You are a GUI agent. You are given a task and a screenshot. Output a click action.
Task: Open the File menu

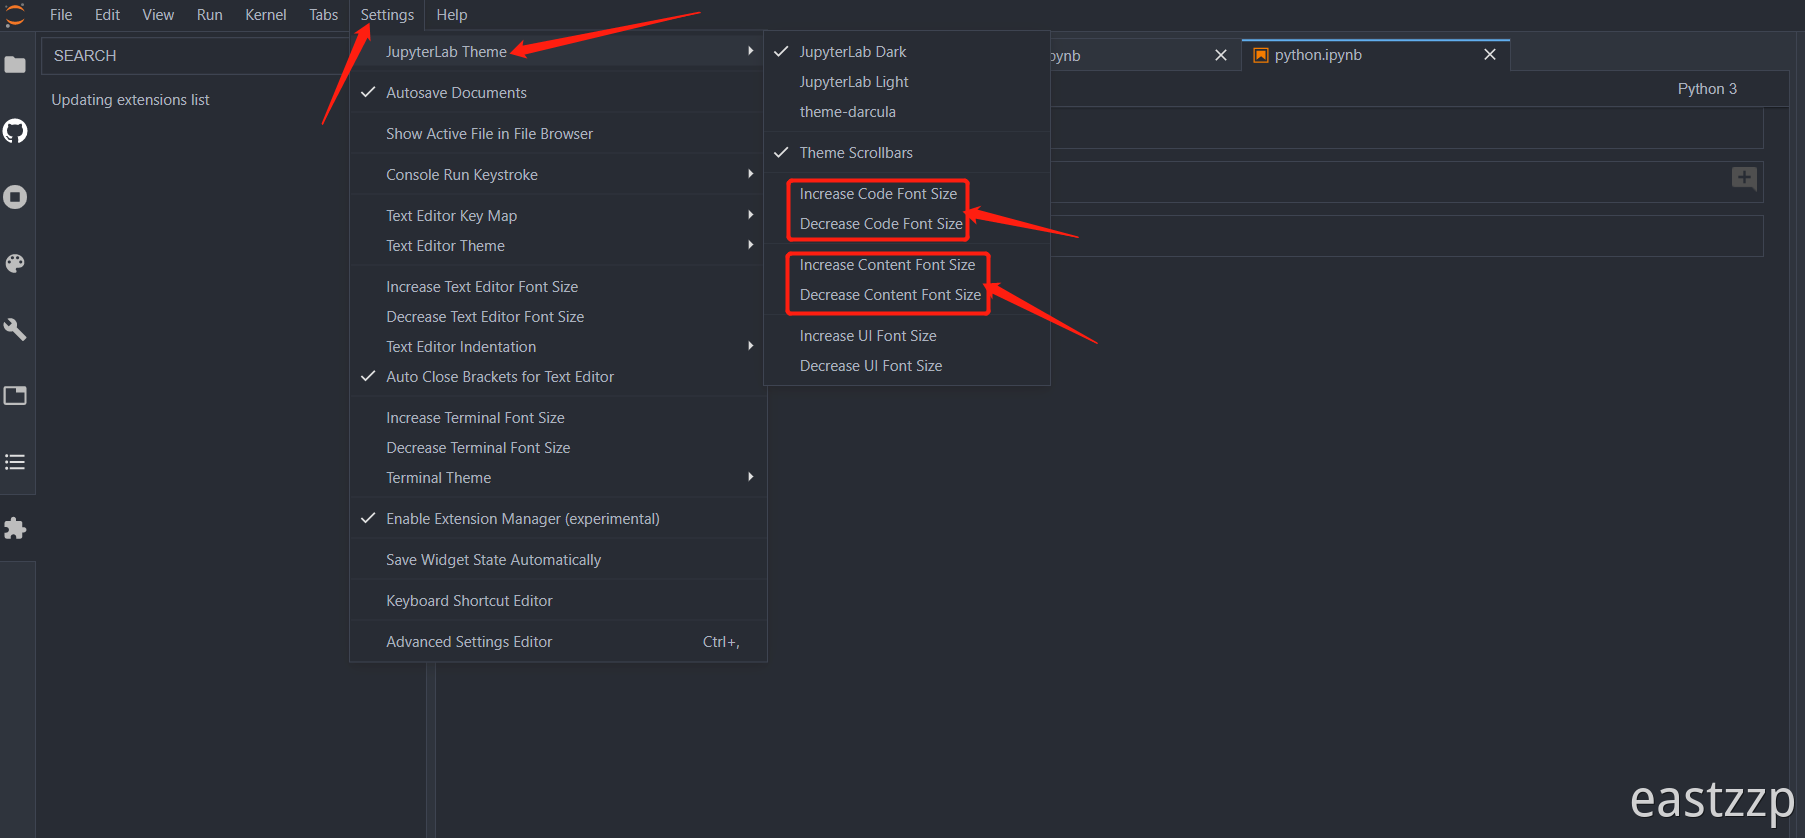point(61,15)
